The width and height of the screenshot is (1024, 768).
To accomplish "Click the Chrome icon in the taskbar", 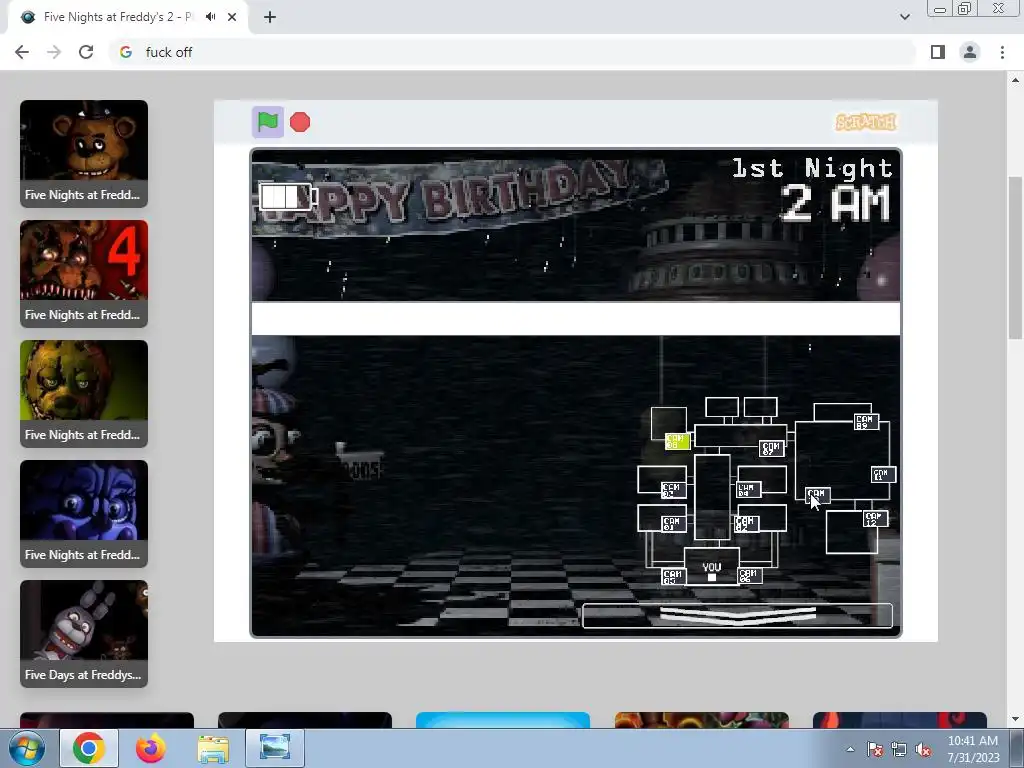I will point(89,748).
